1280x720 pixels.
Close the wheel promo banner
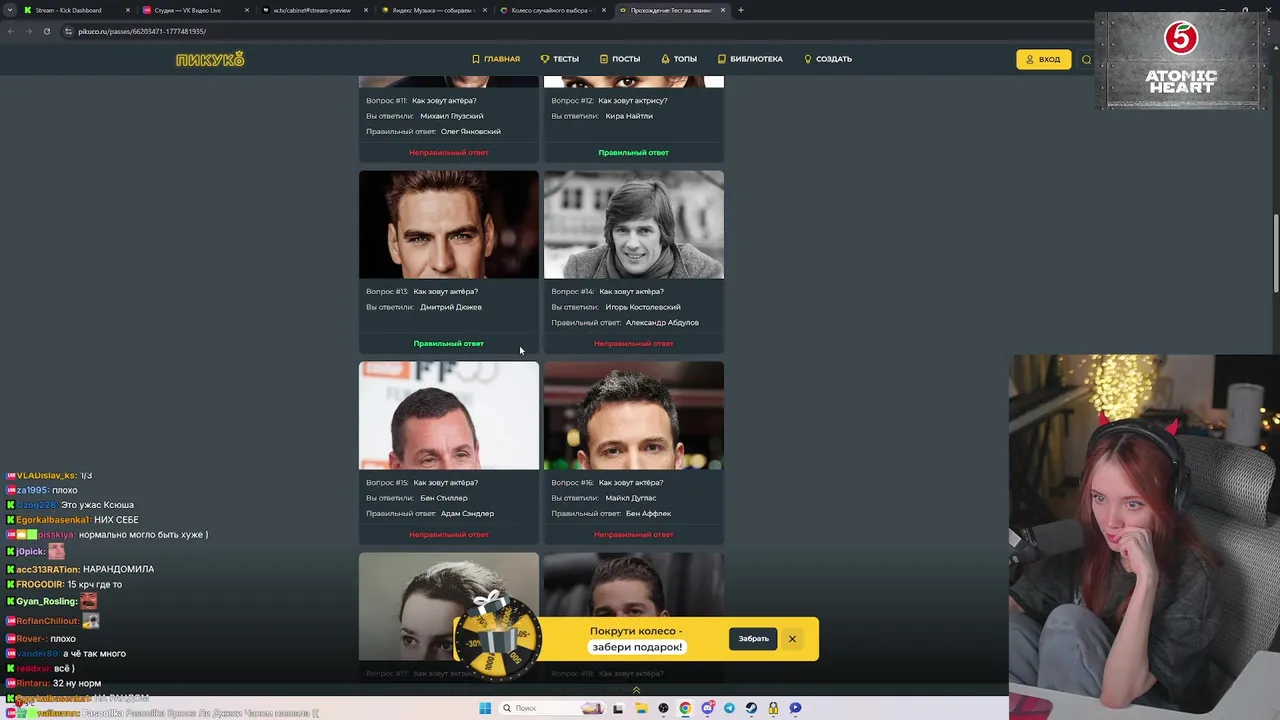pyautogui.click(x=791, y=639)
